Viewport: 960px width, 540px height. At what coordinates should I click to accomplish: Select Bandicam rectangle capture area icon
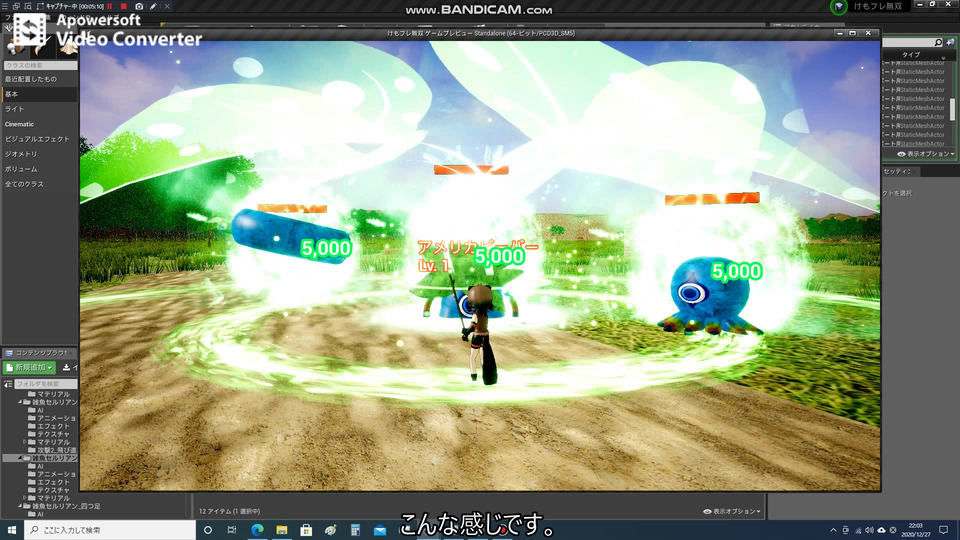[40, 6]
